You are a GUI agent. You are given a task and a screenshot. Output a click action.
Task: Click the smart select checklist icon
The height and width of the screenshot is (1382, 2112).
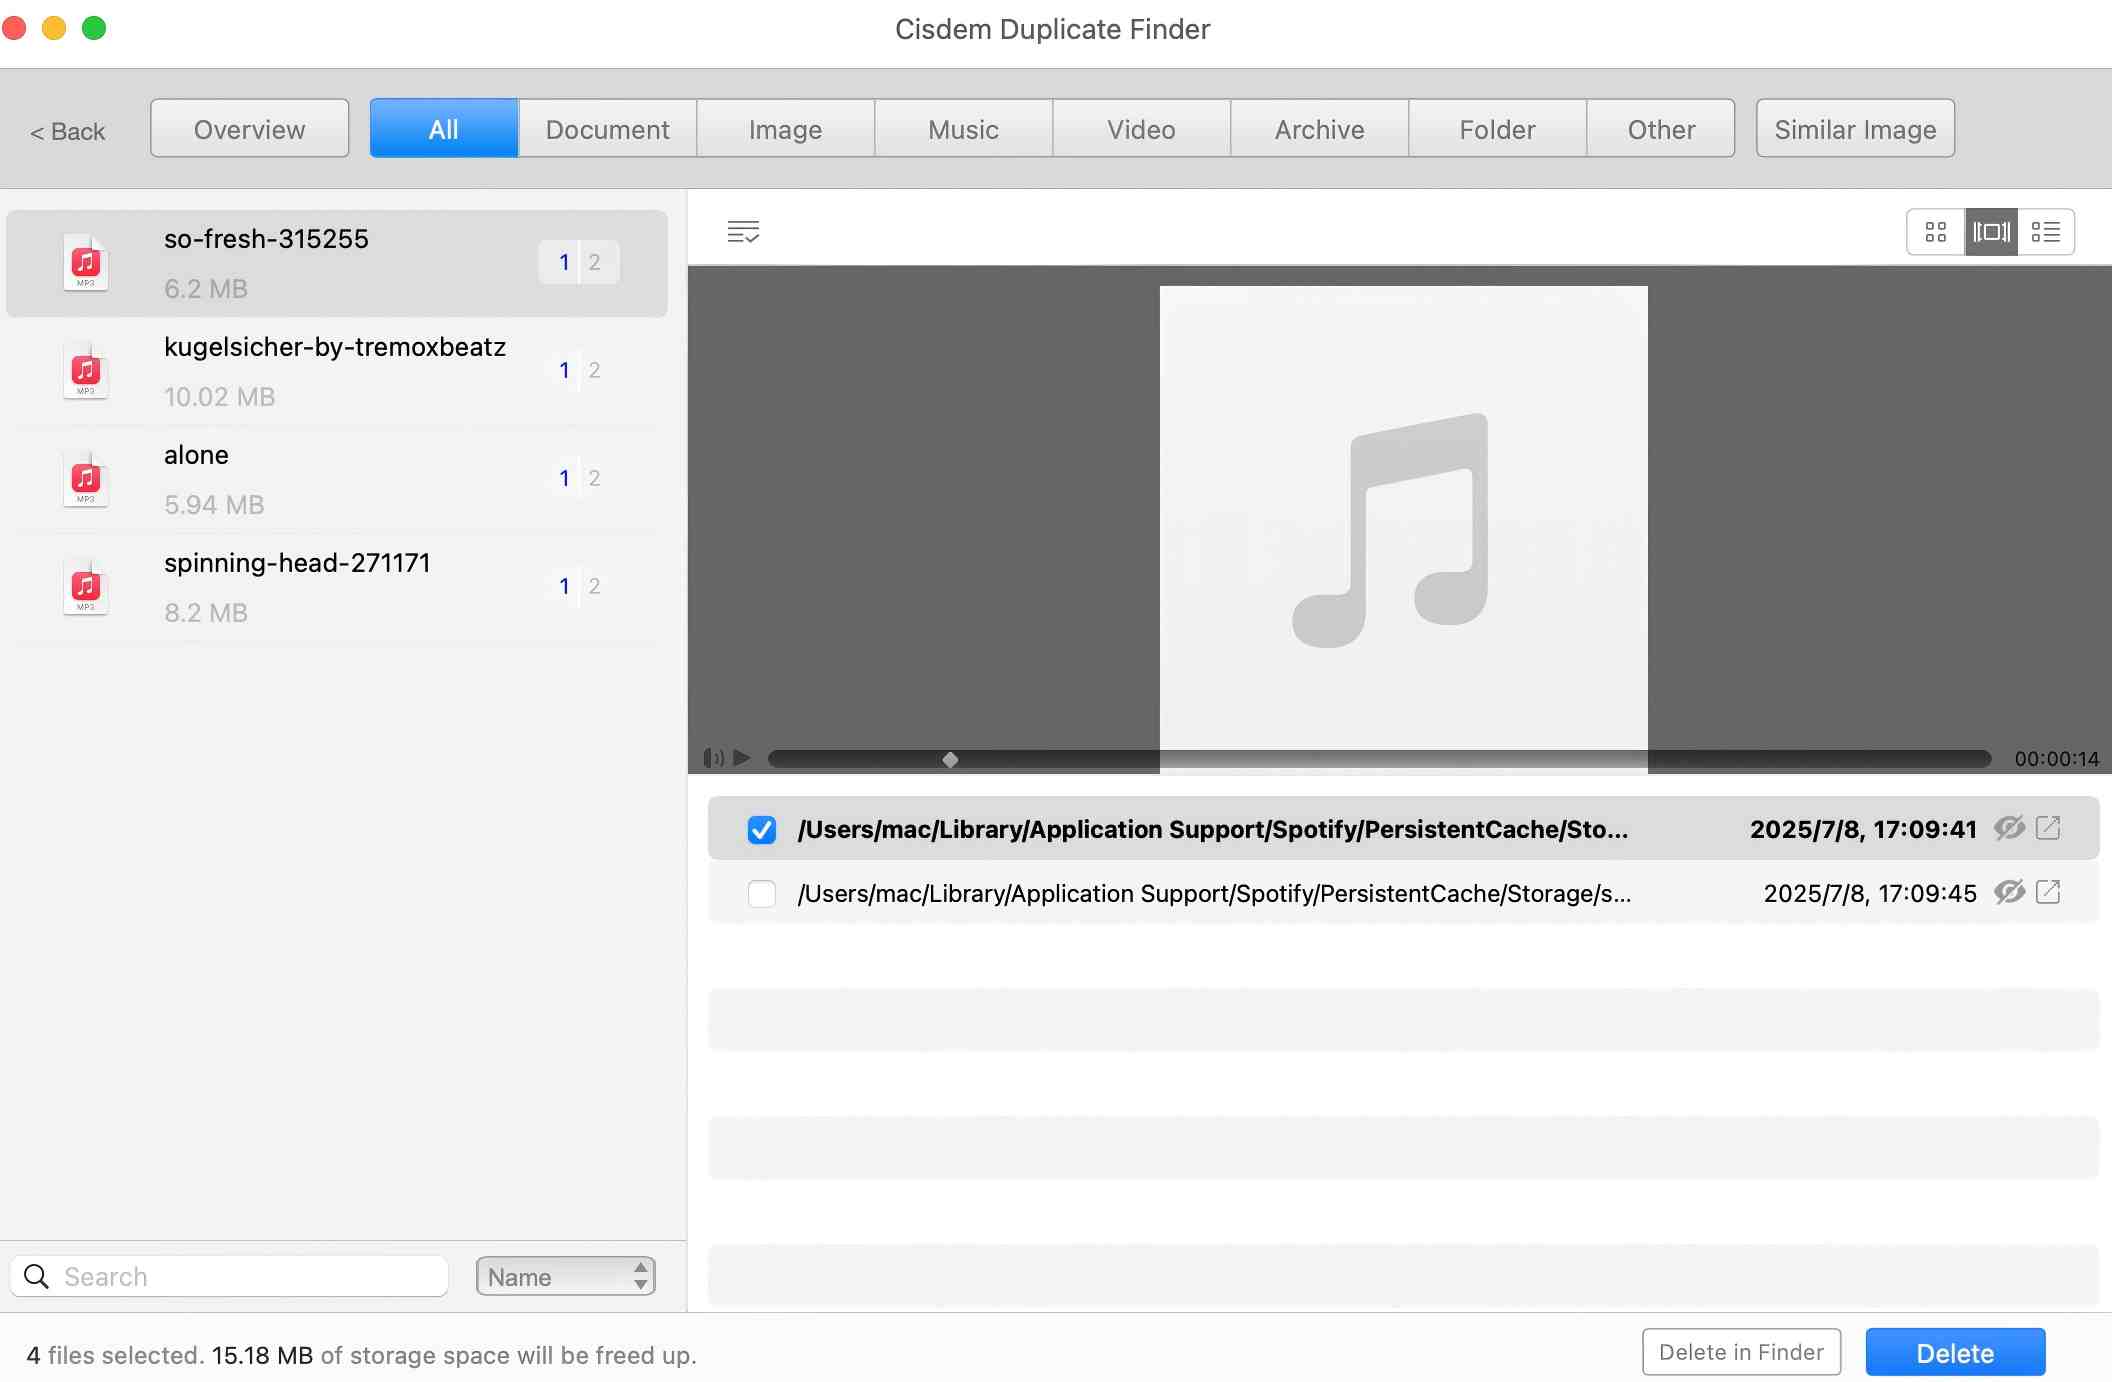click(743, 231)
